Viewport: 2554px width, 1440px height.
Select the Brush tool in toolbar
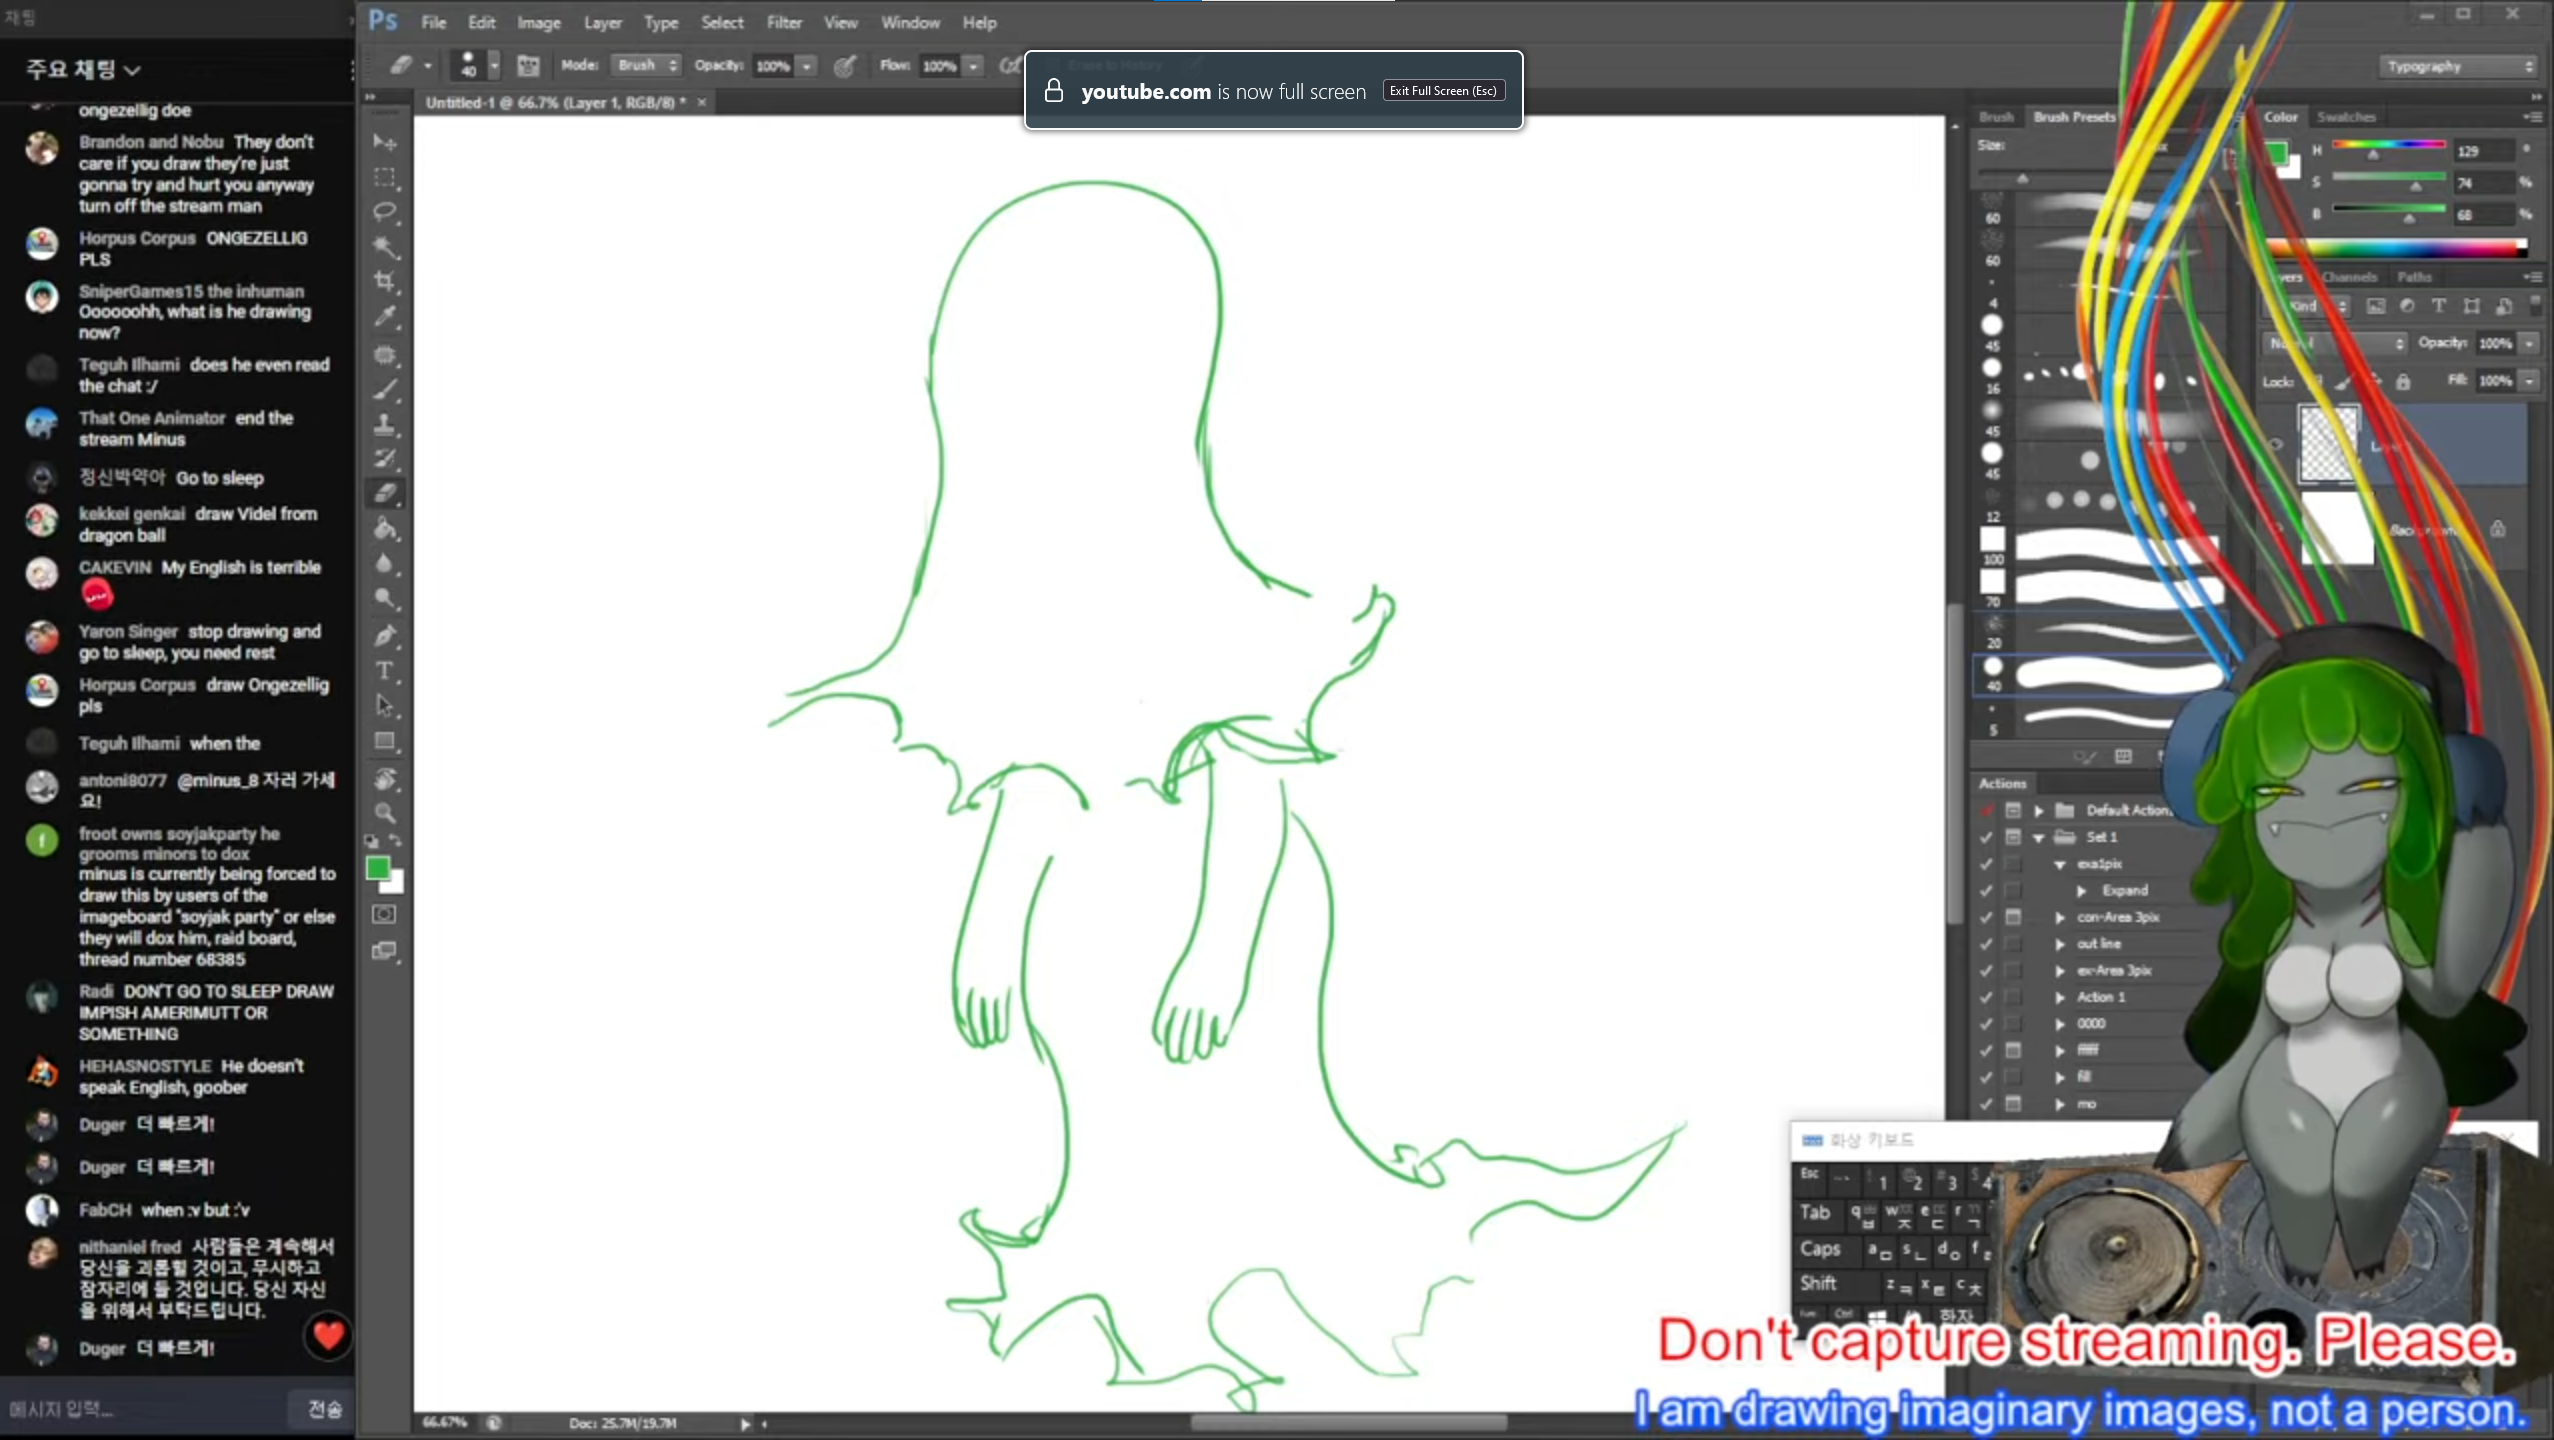coord(384,390)
